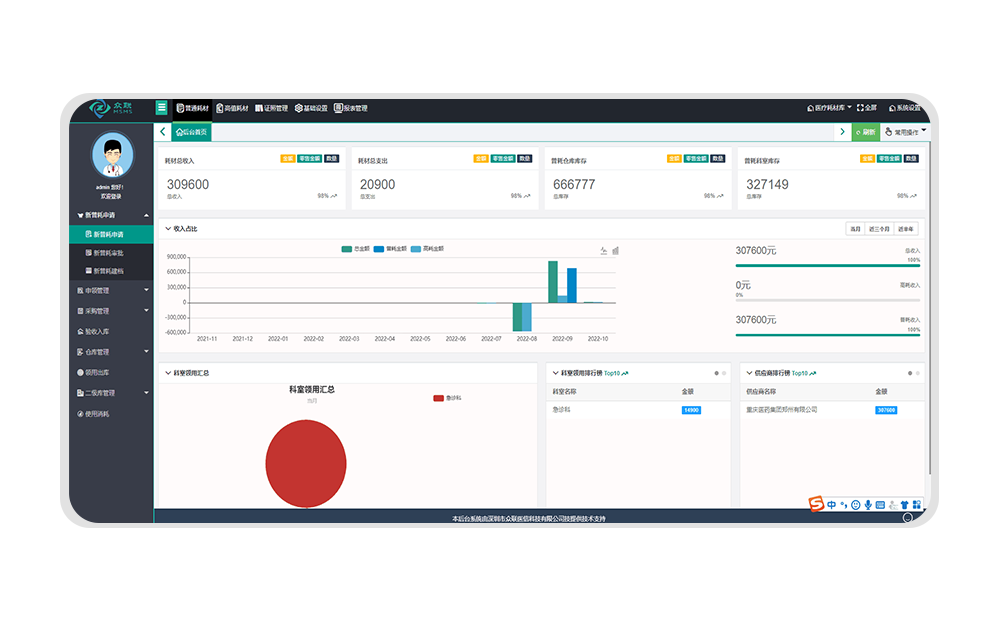Viewport: 1000px width, 620px height.
Task: Click the admin doctor avatar
Action: point(112,155)
